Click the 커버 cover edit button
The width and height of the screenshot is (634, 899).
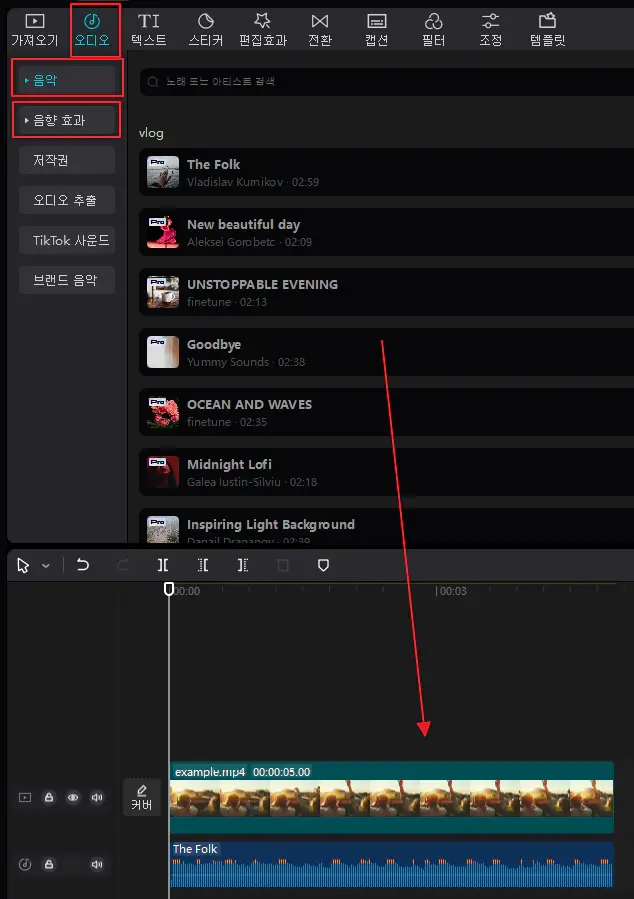[x=142, y=797]
